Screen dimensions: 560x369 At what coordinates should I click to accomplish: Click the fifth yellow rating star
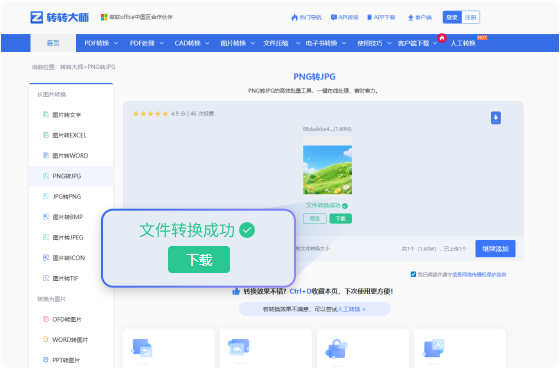[165, 114]
